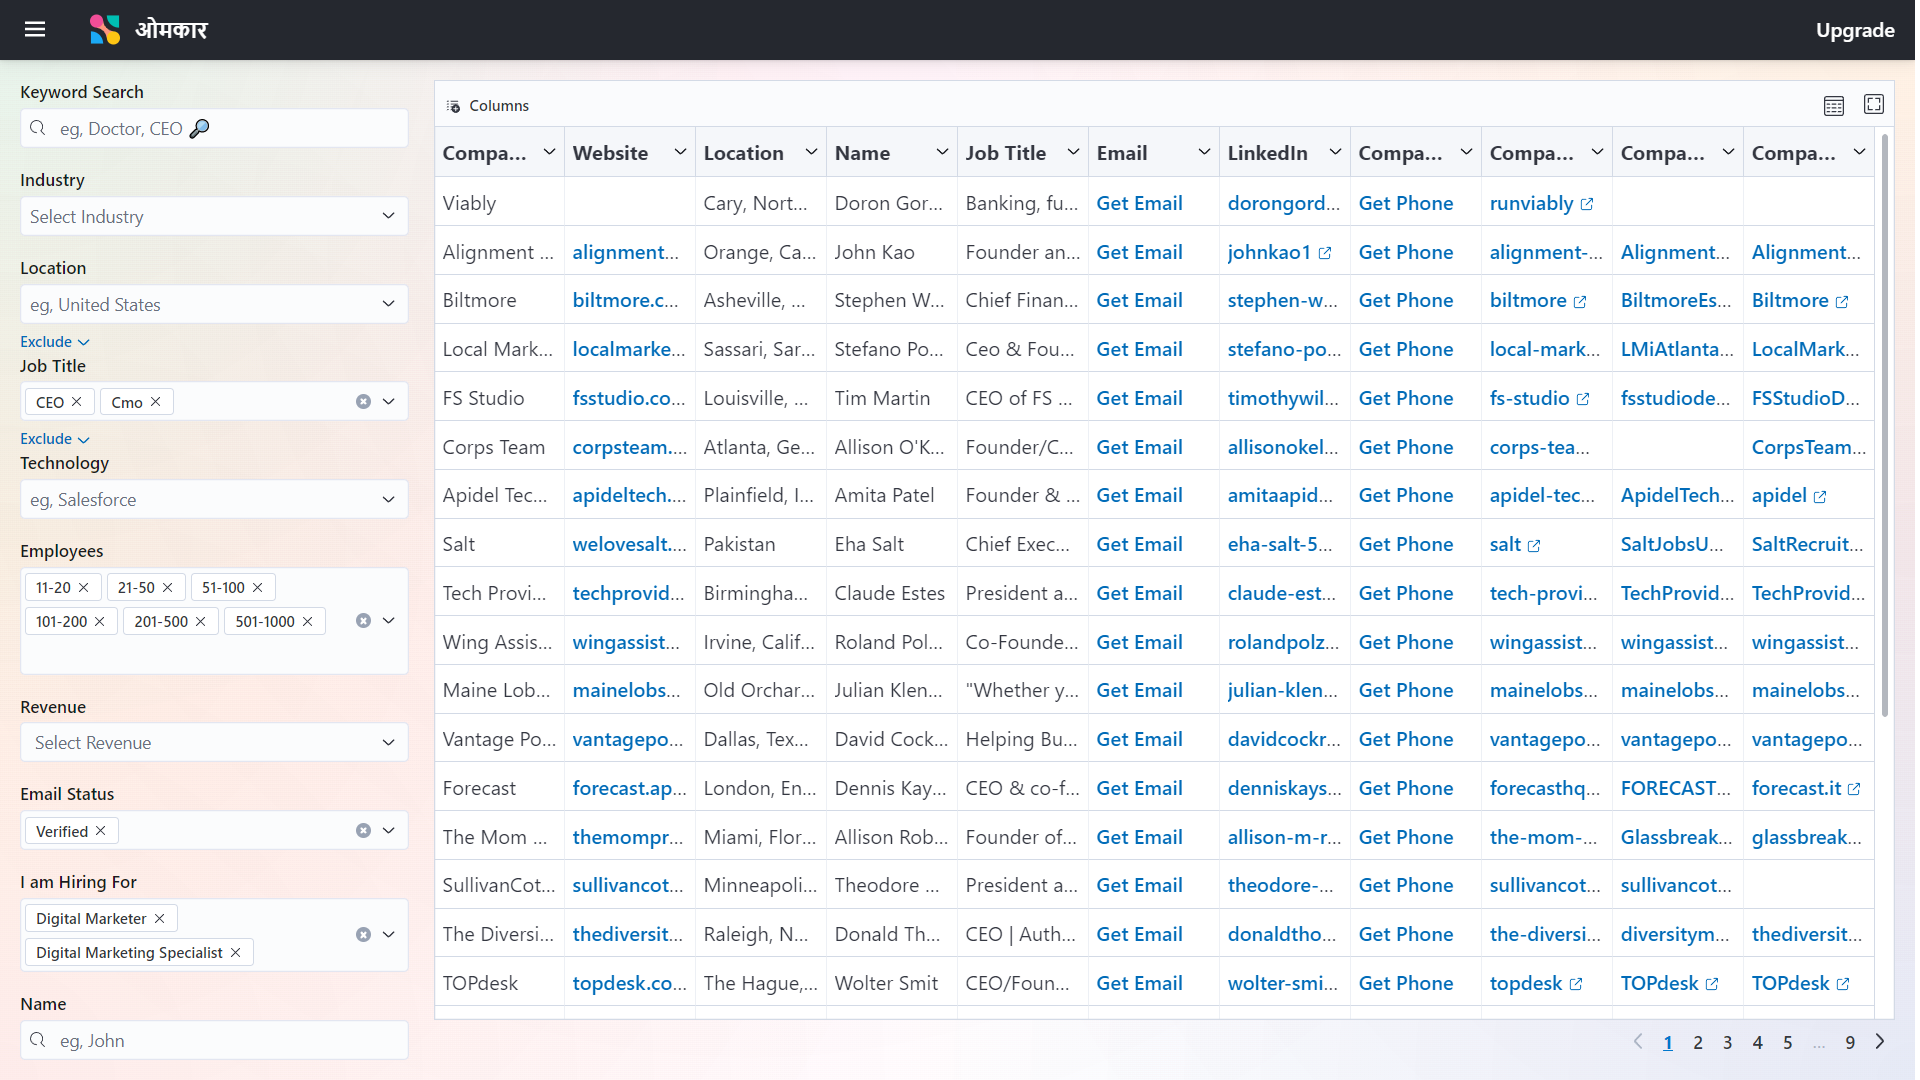Remove the 11-20 employees tag
1920x1080 pixels.
click(84, 588)
